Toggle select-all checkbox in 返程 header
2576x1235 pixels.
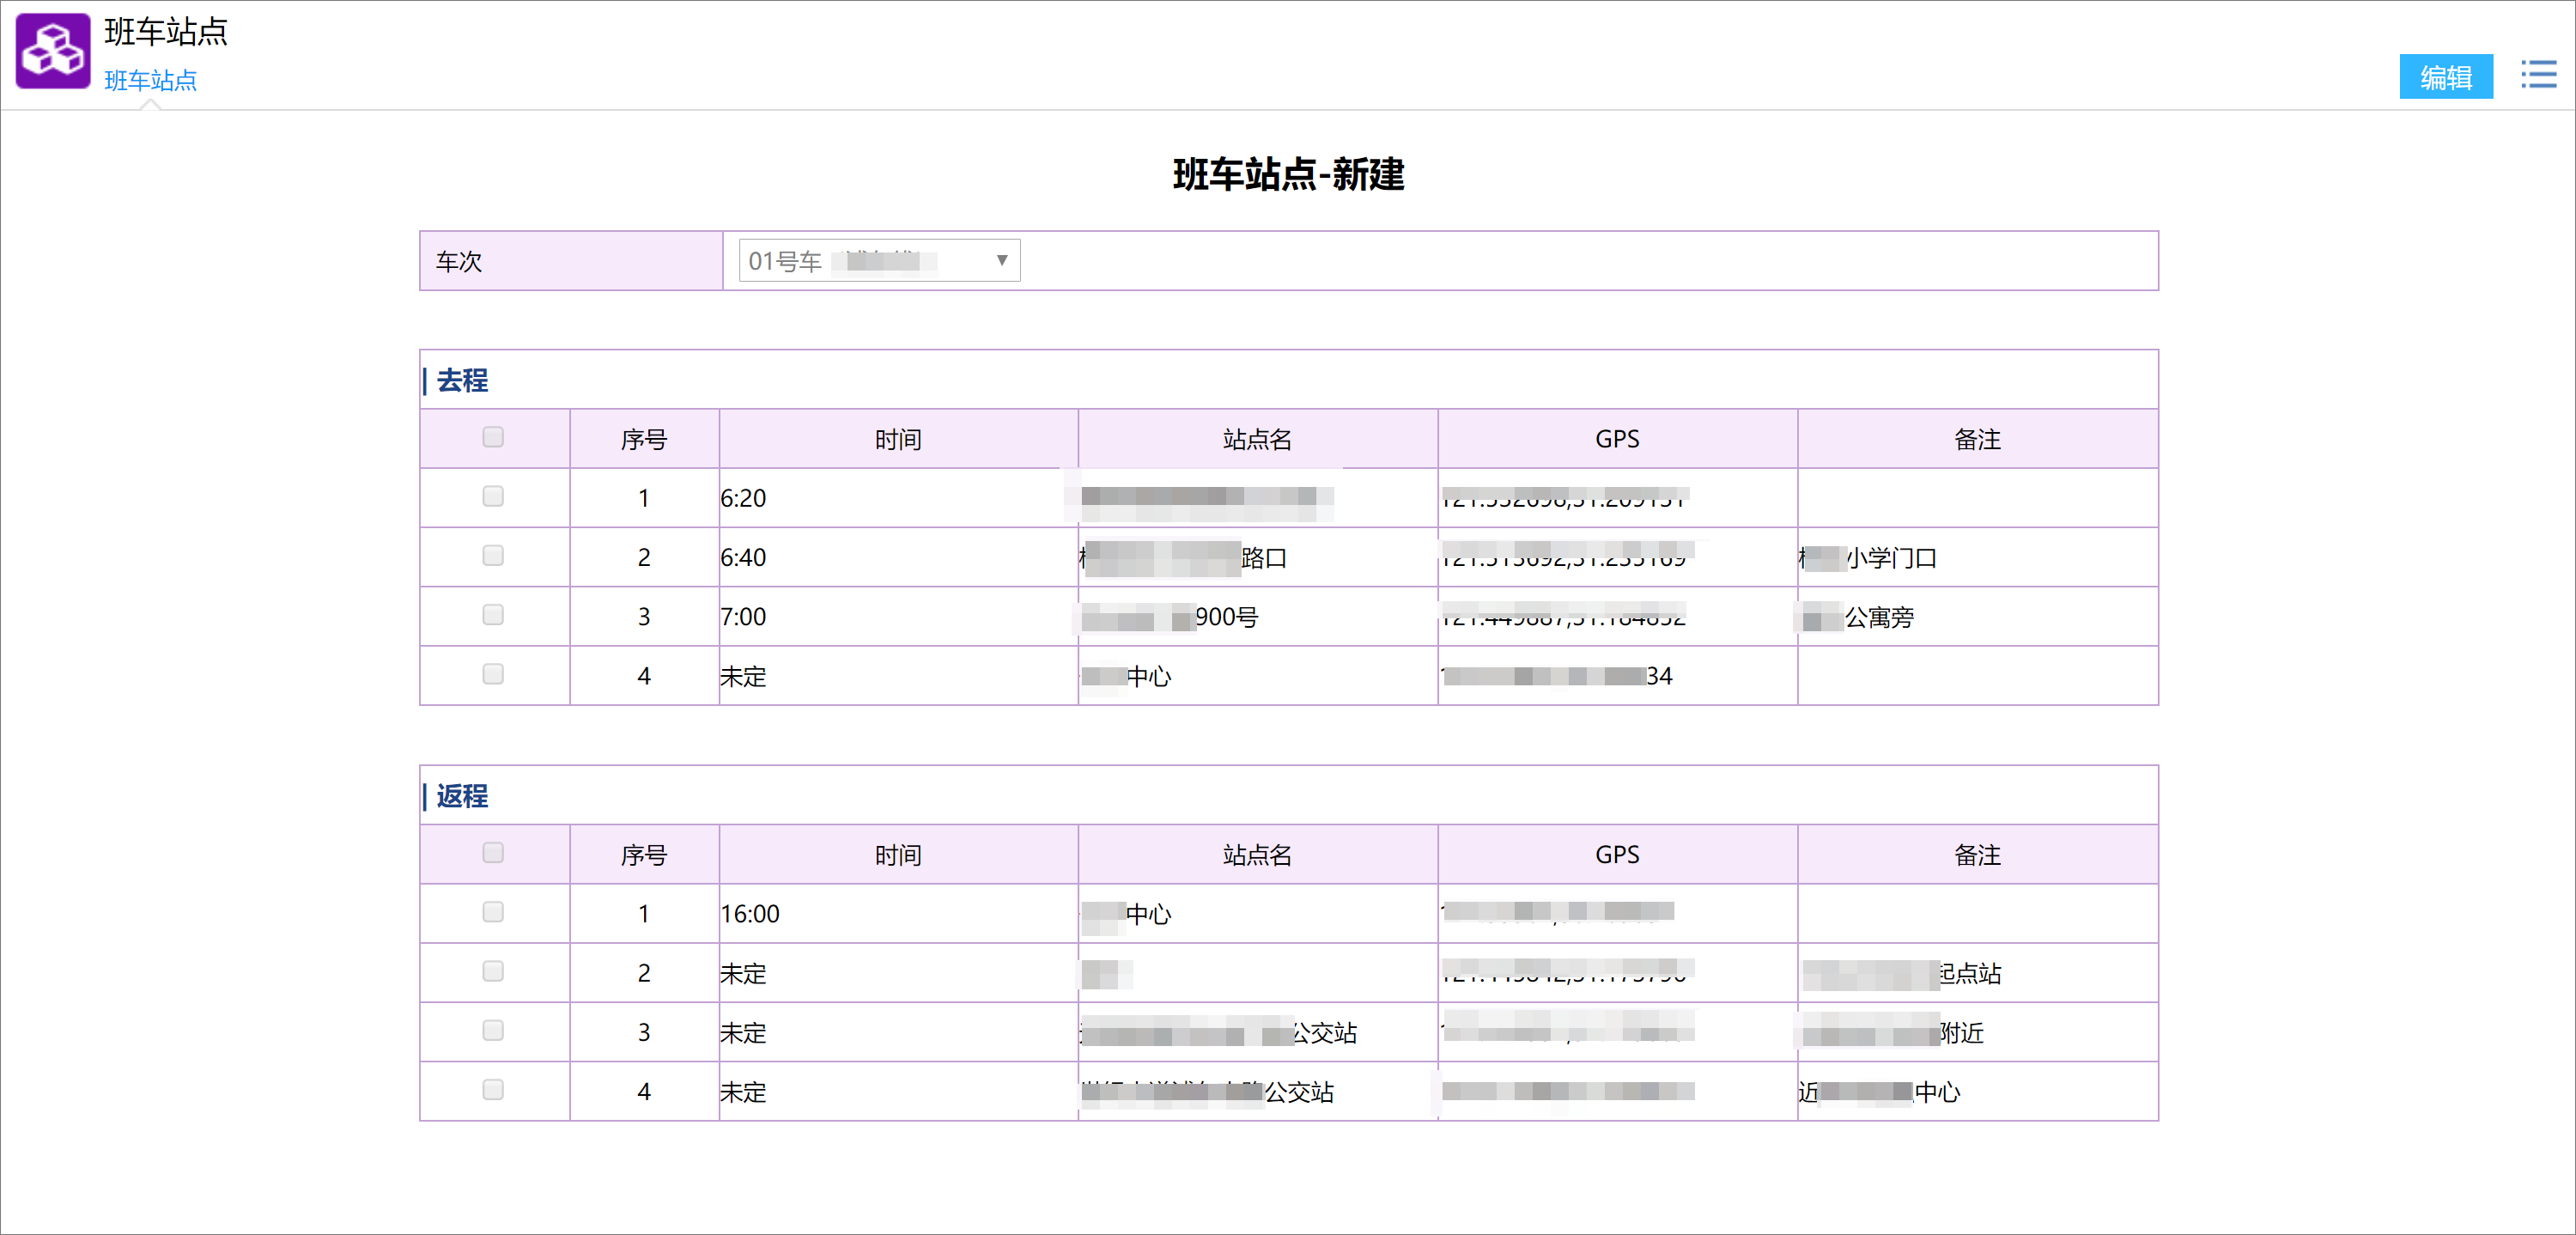pos(493,853)
